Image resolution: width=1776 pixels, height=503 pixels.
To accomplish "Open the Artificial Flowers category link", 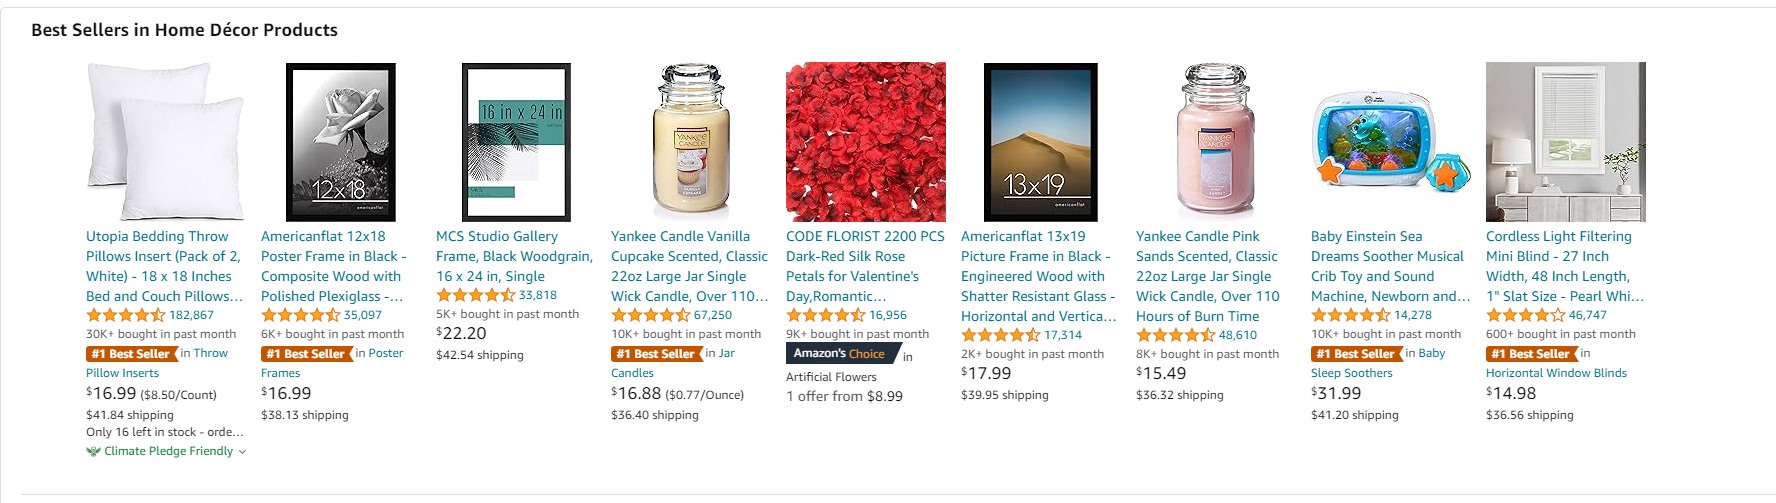I will [831, 377].
